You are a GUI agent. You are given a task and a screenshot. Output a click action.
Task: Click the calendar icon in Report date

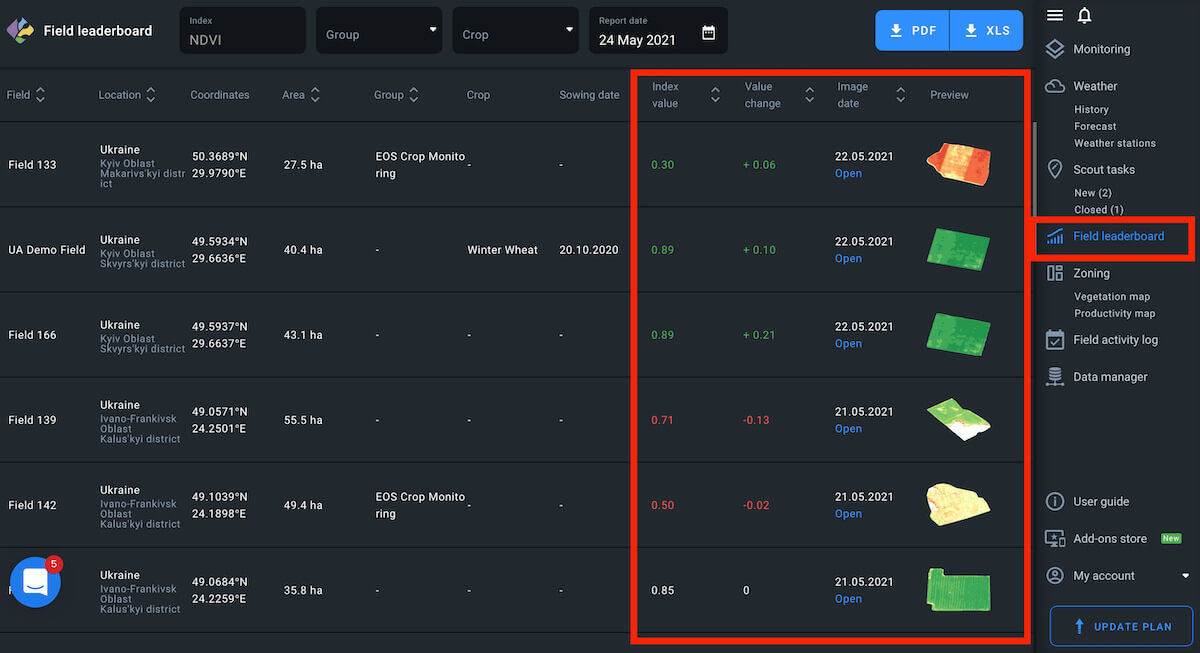coord(708,32)
